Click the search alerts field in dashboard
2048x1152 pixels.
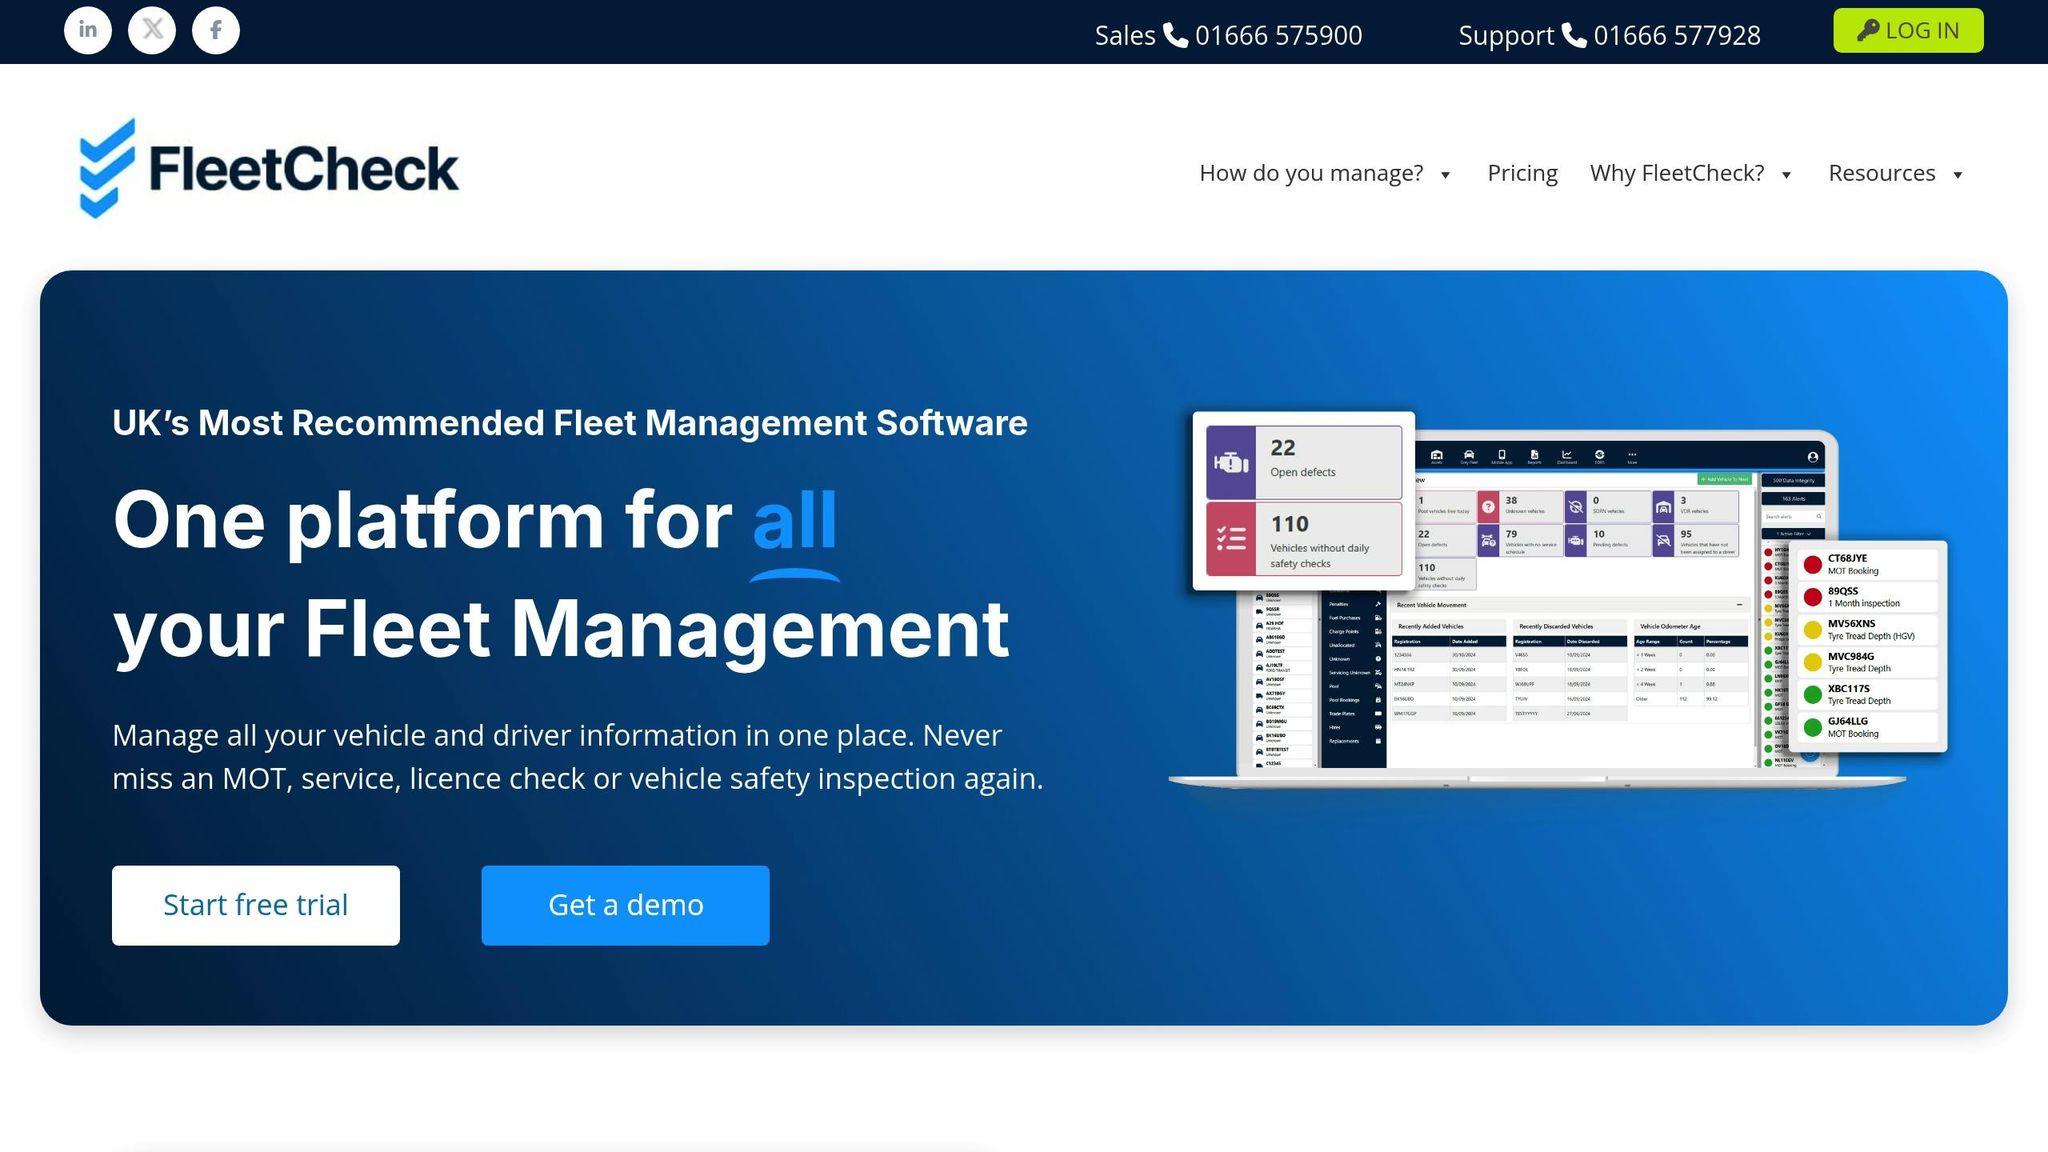pos(1793,516)
